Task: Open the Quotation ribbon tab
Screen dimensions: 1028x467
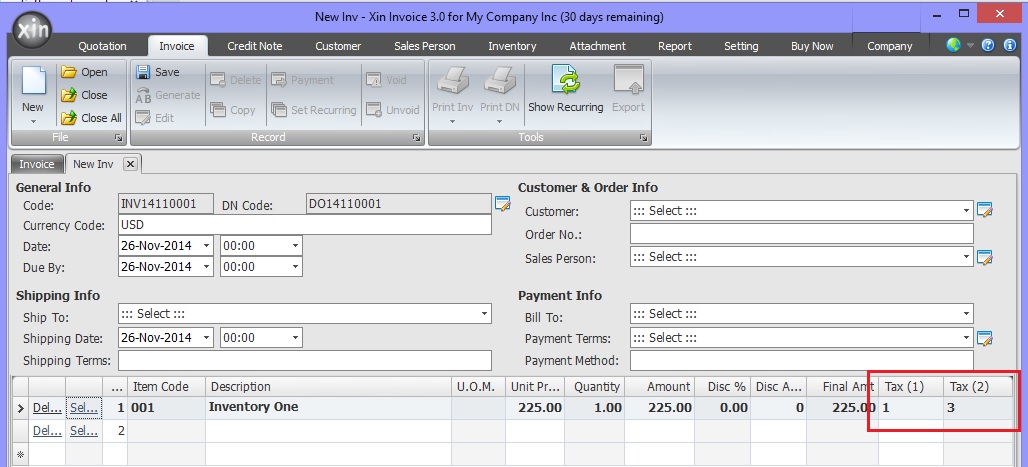Action: point(102,46)
